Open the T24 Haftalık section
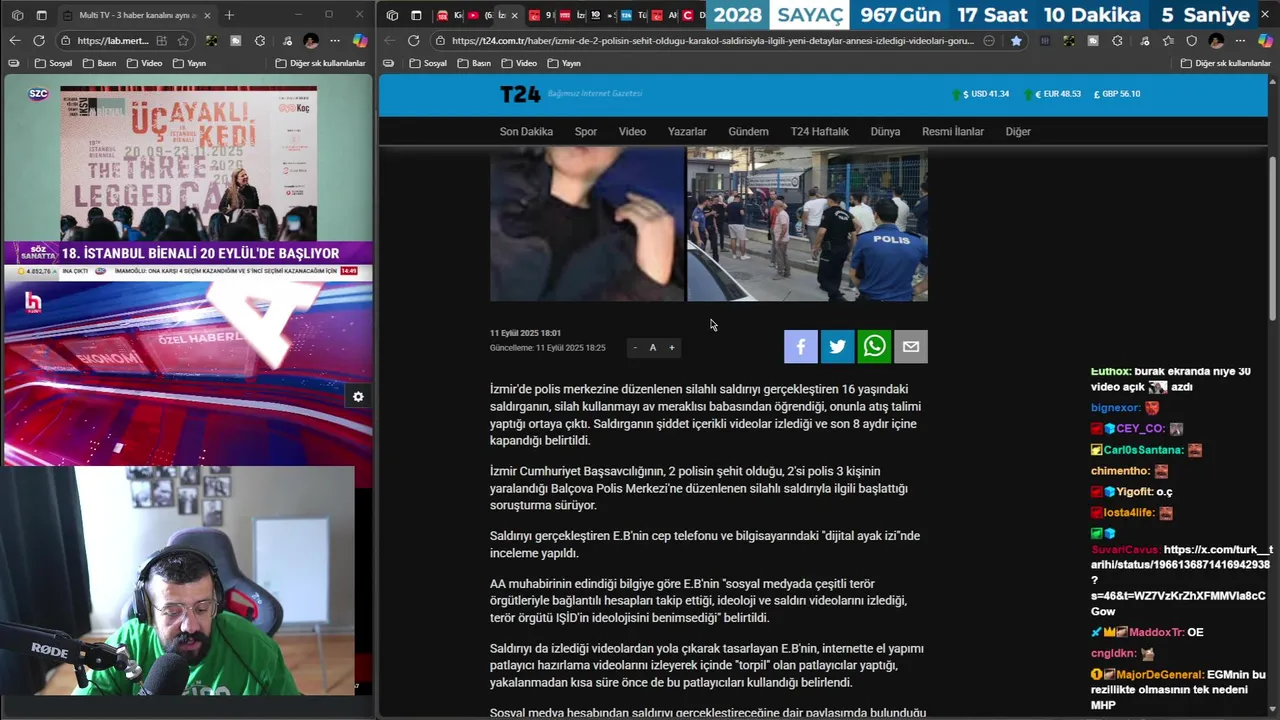Viewport: 1280px width, 720px height. click(819, 131)
